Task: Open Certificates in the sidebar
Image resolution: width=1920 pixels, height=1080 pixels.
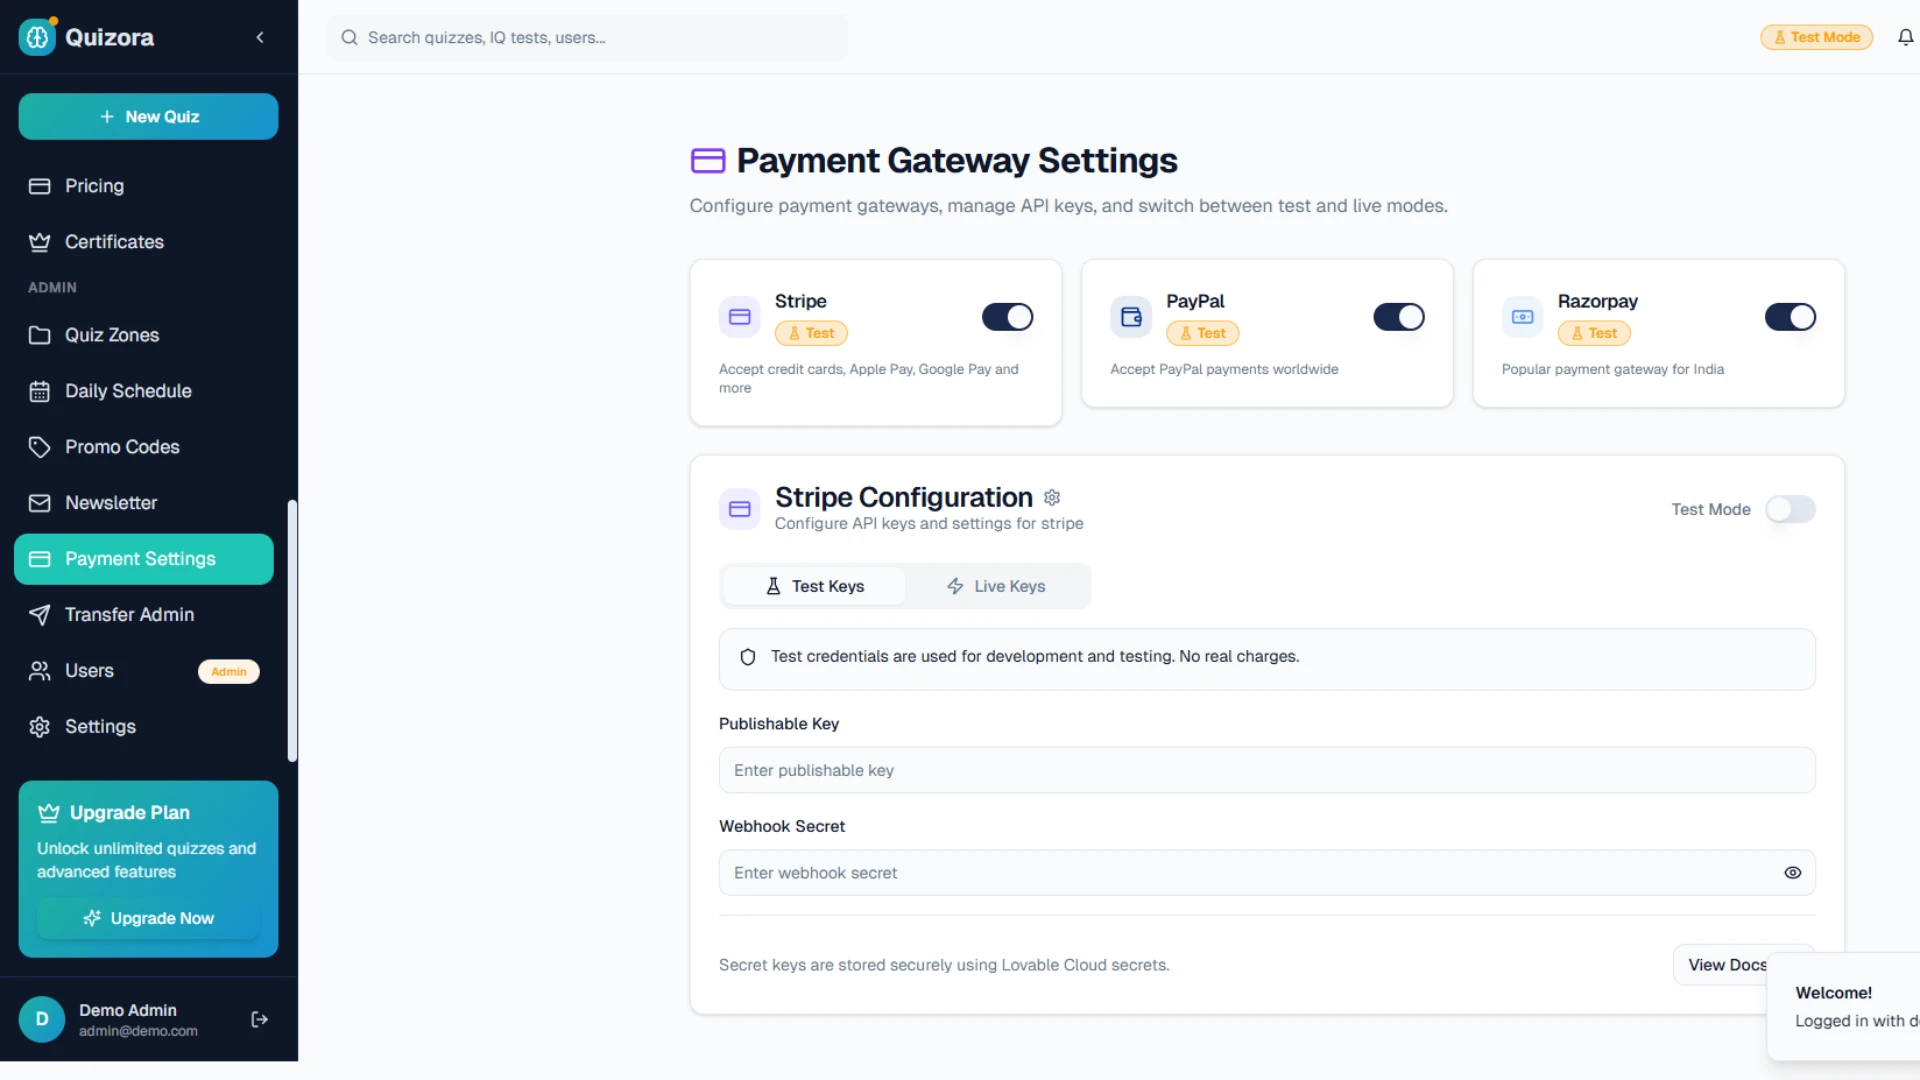Action: tap(144, 242)
